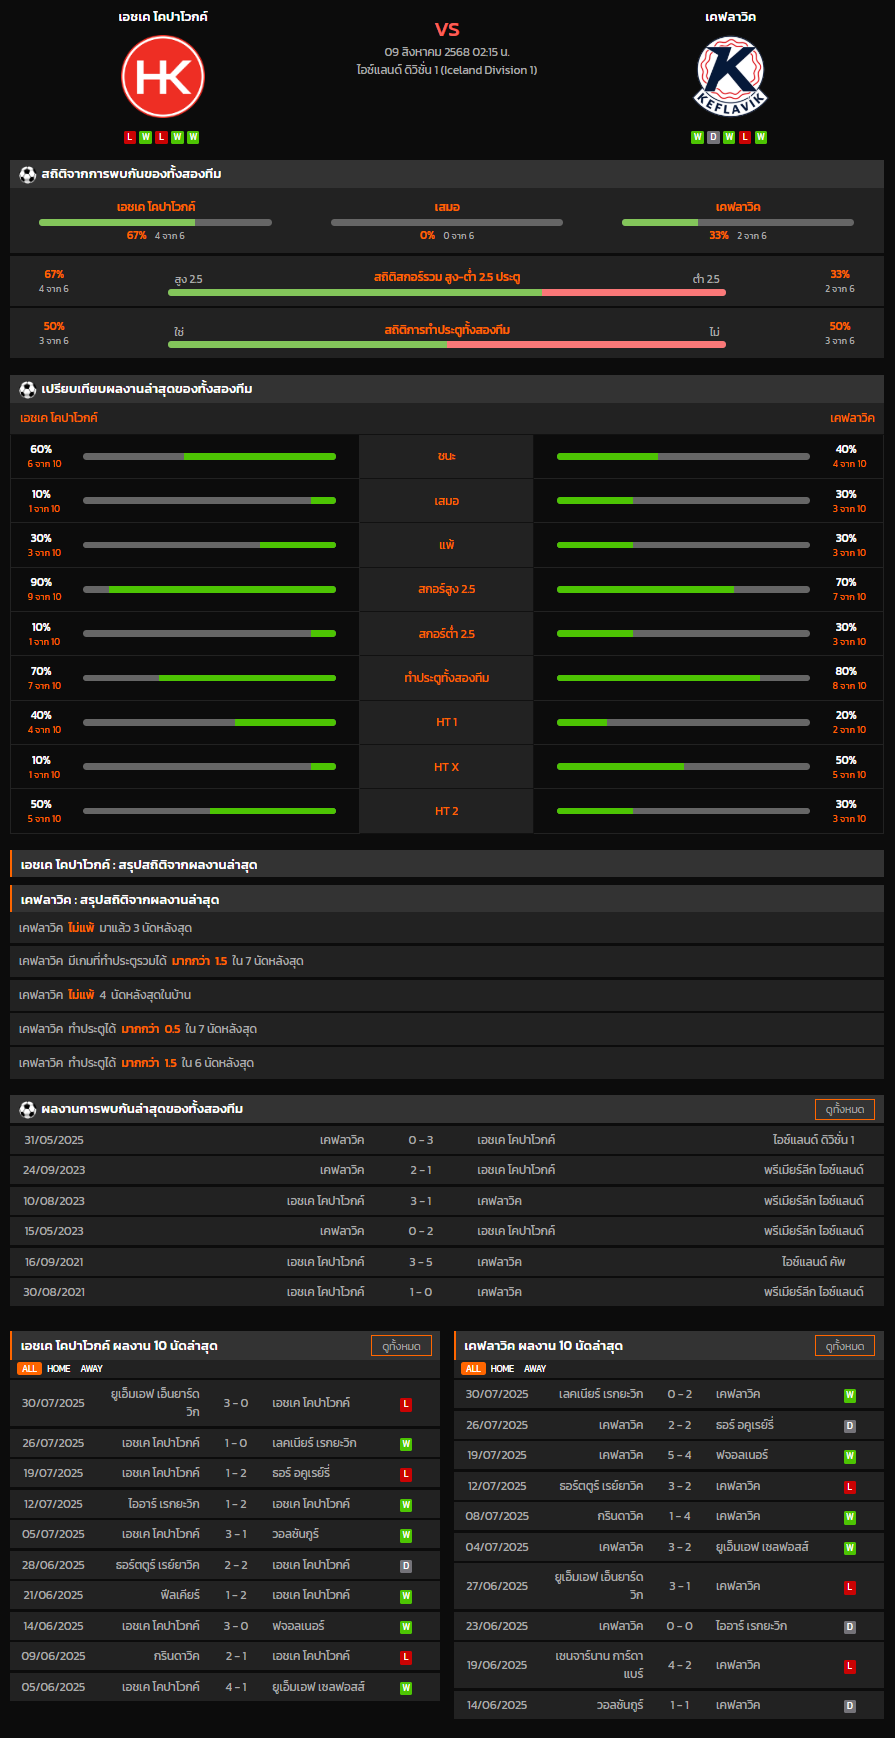Collapse เคฟลาวิค สรุปสถิติจากผลงานล่าสุด section

tap(447, 899)
